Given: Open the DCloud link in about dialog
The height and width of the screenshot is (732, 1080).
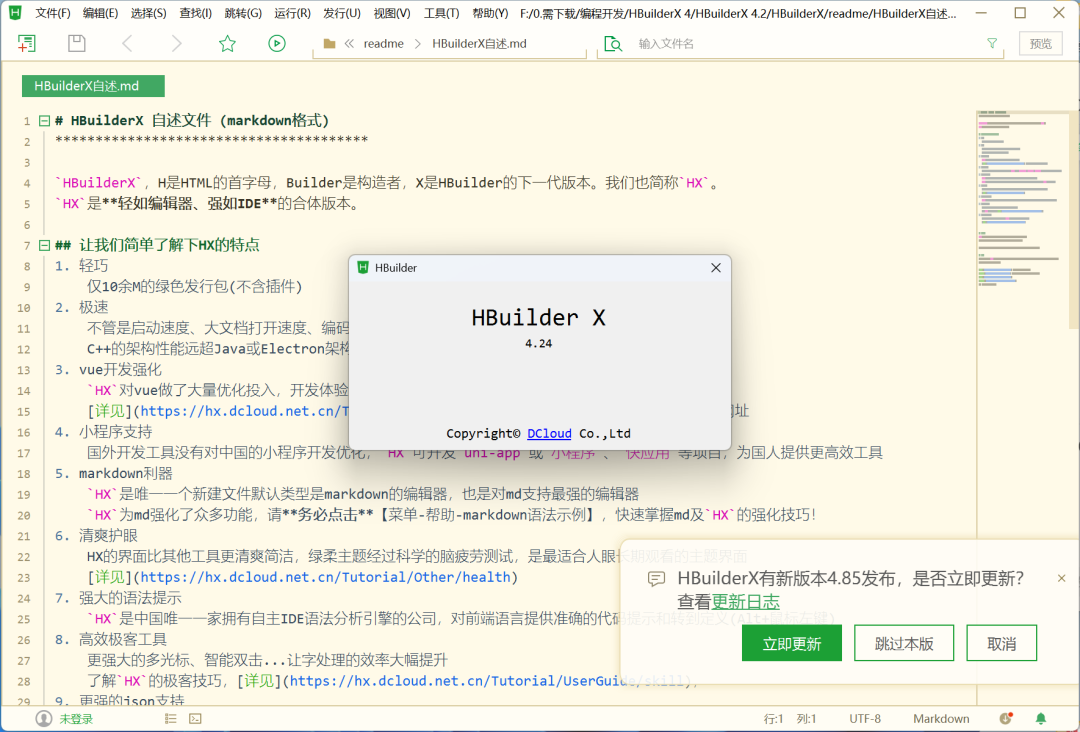Looking at the screenshot, I should point(549,433).
